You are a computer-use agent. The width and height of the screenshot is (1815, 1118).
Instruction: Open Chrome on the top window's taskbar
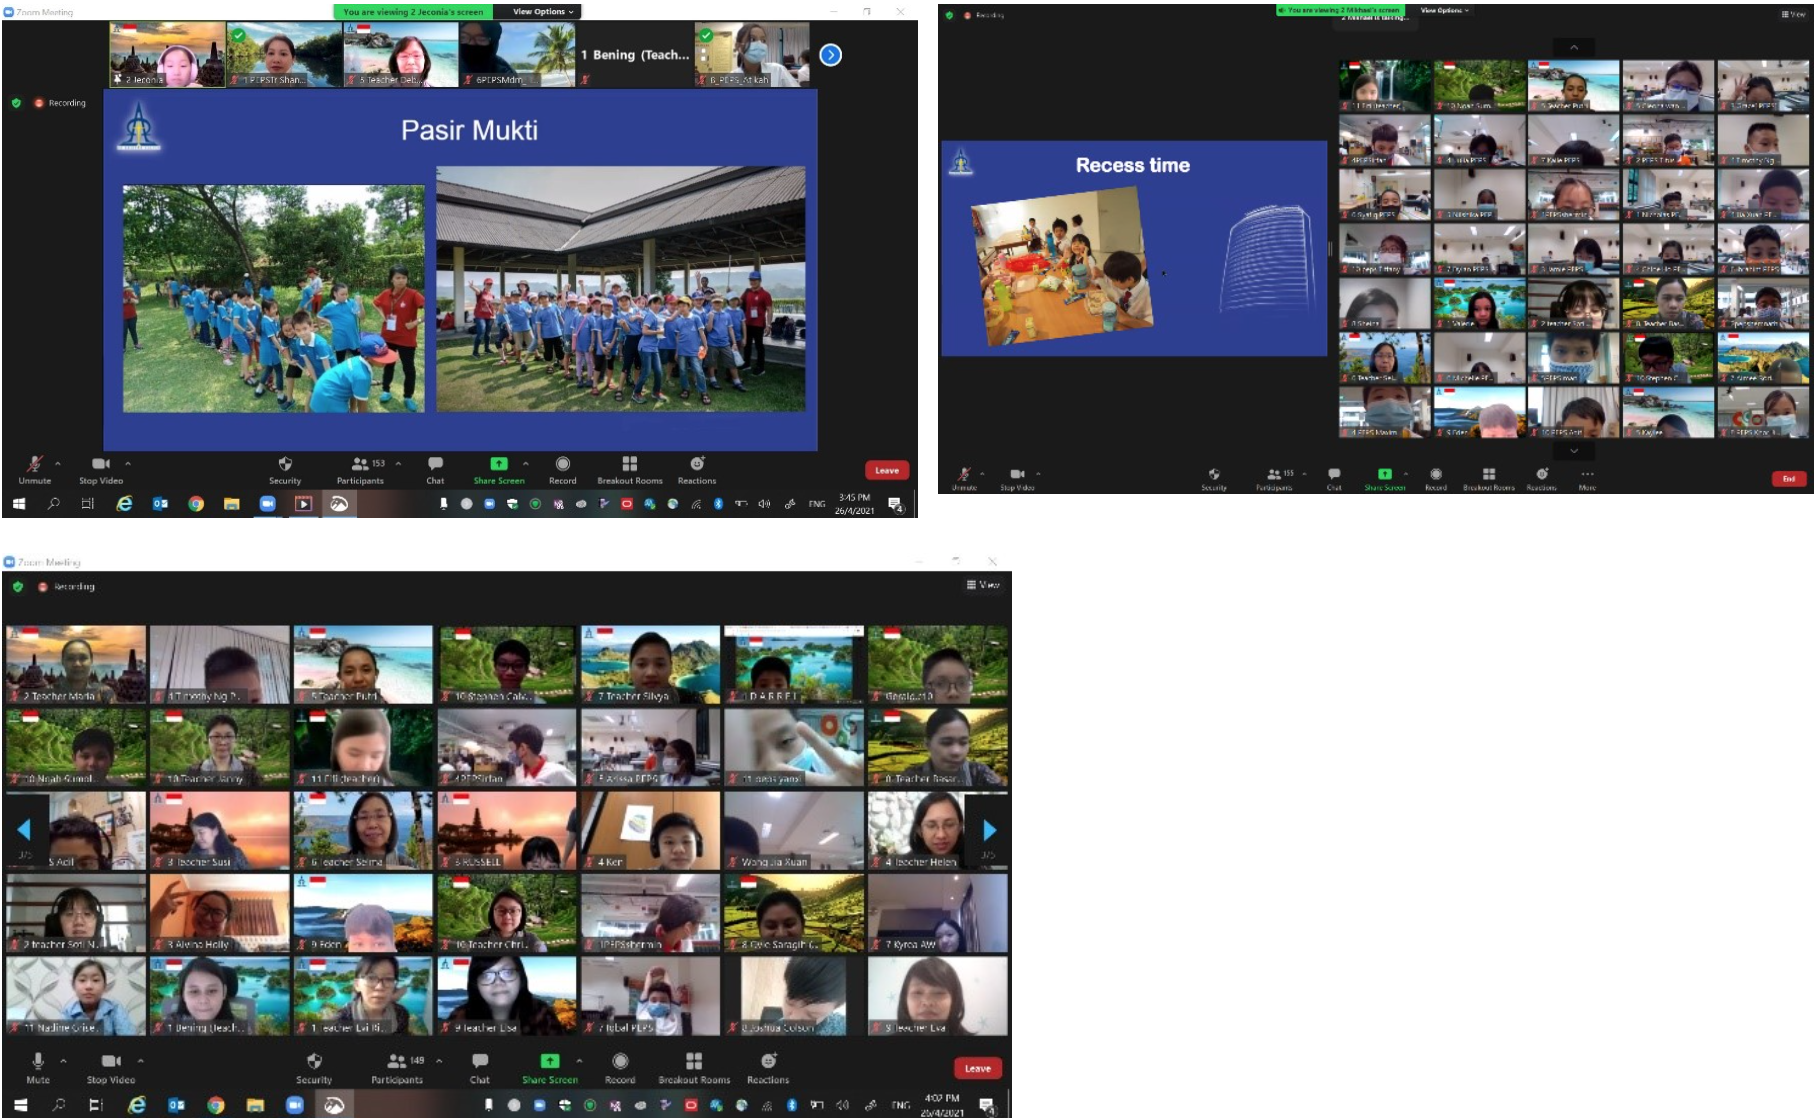coord(196,504)
